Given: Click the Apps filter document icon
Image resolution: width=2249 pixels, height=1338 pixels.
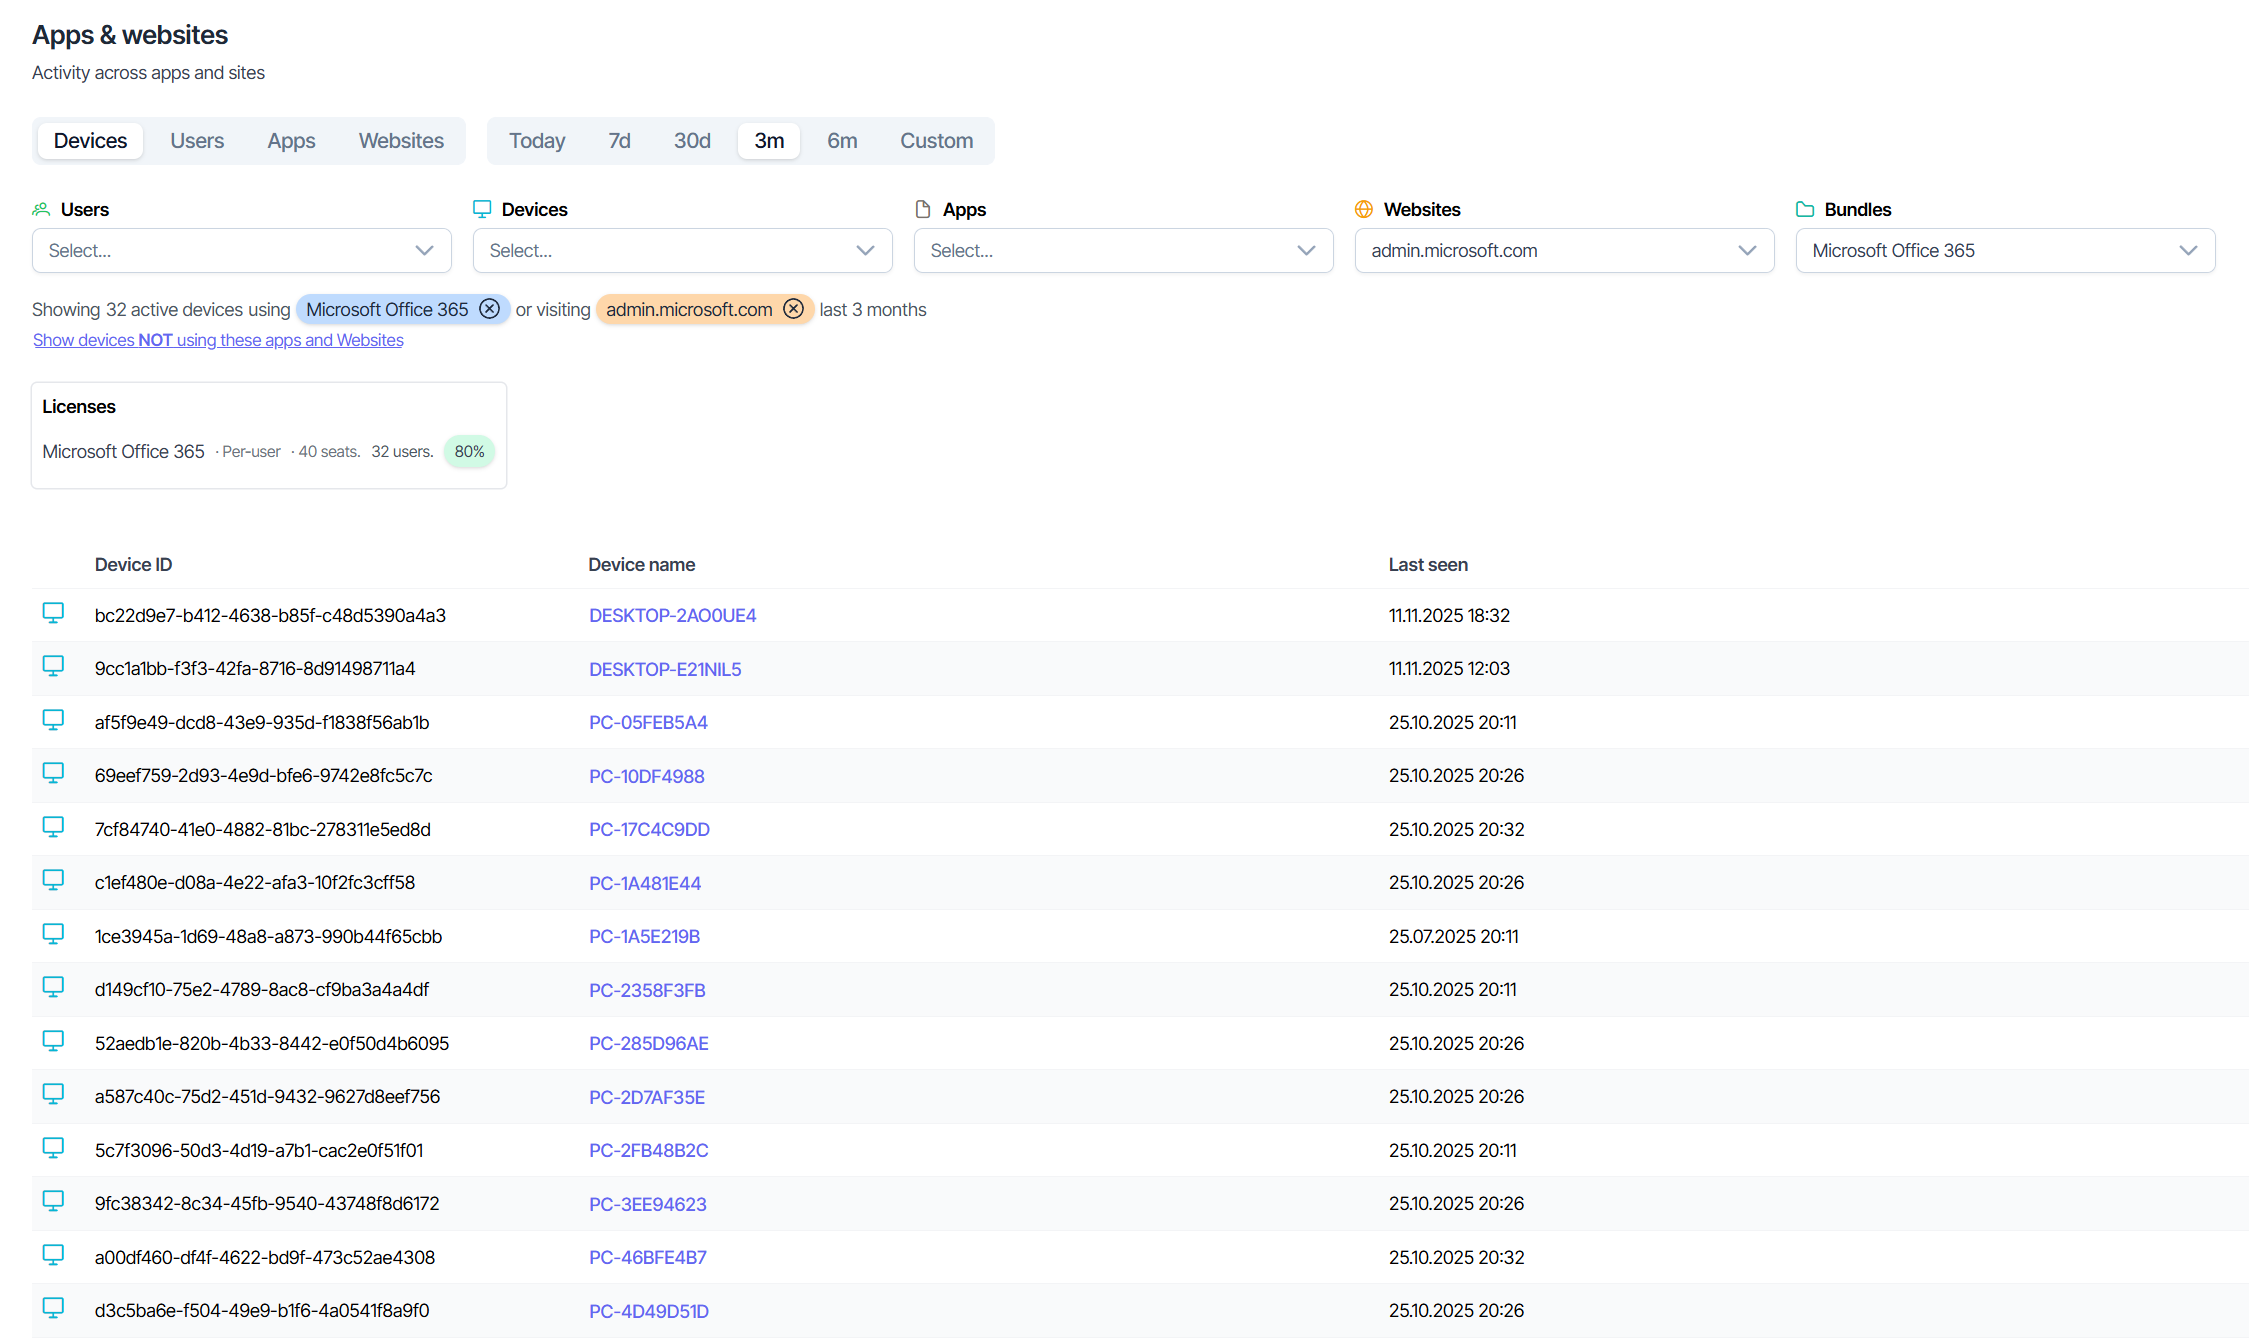Looking at the screenshot, I should 923,209.
